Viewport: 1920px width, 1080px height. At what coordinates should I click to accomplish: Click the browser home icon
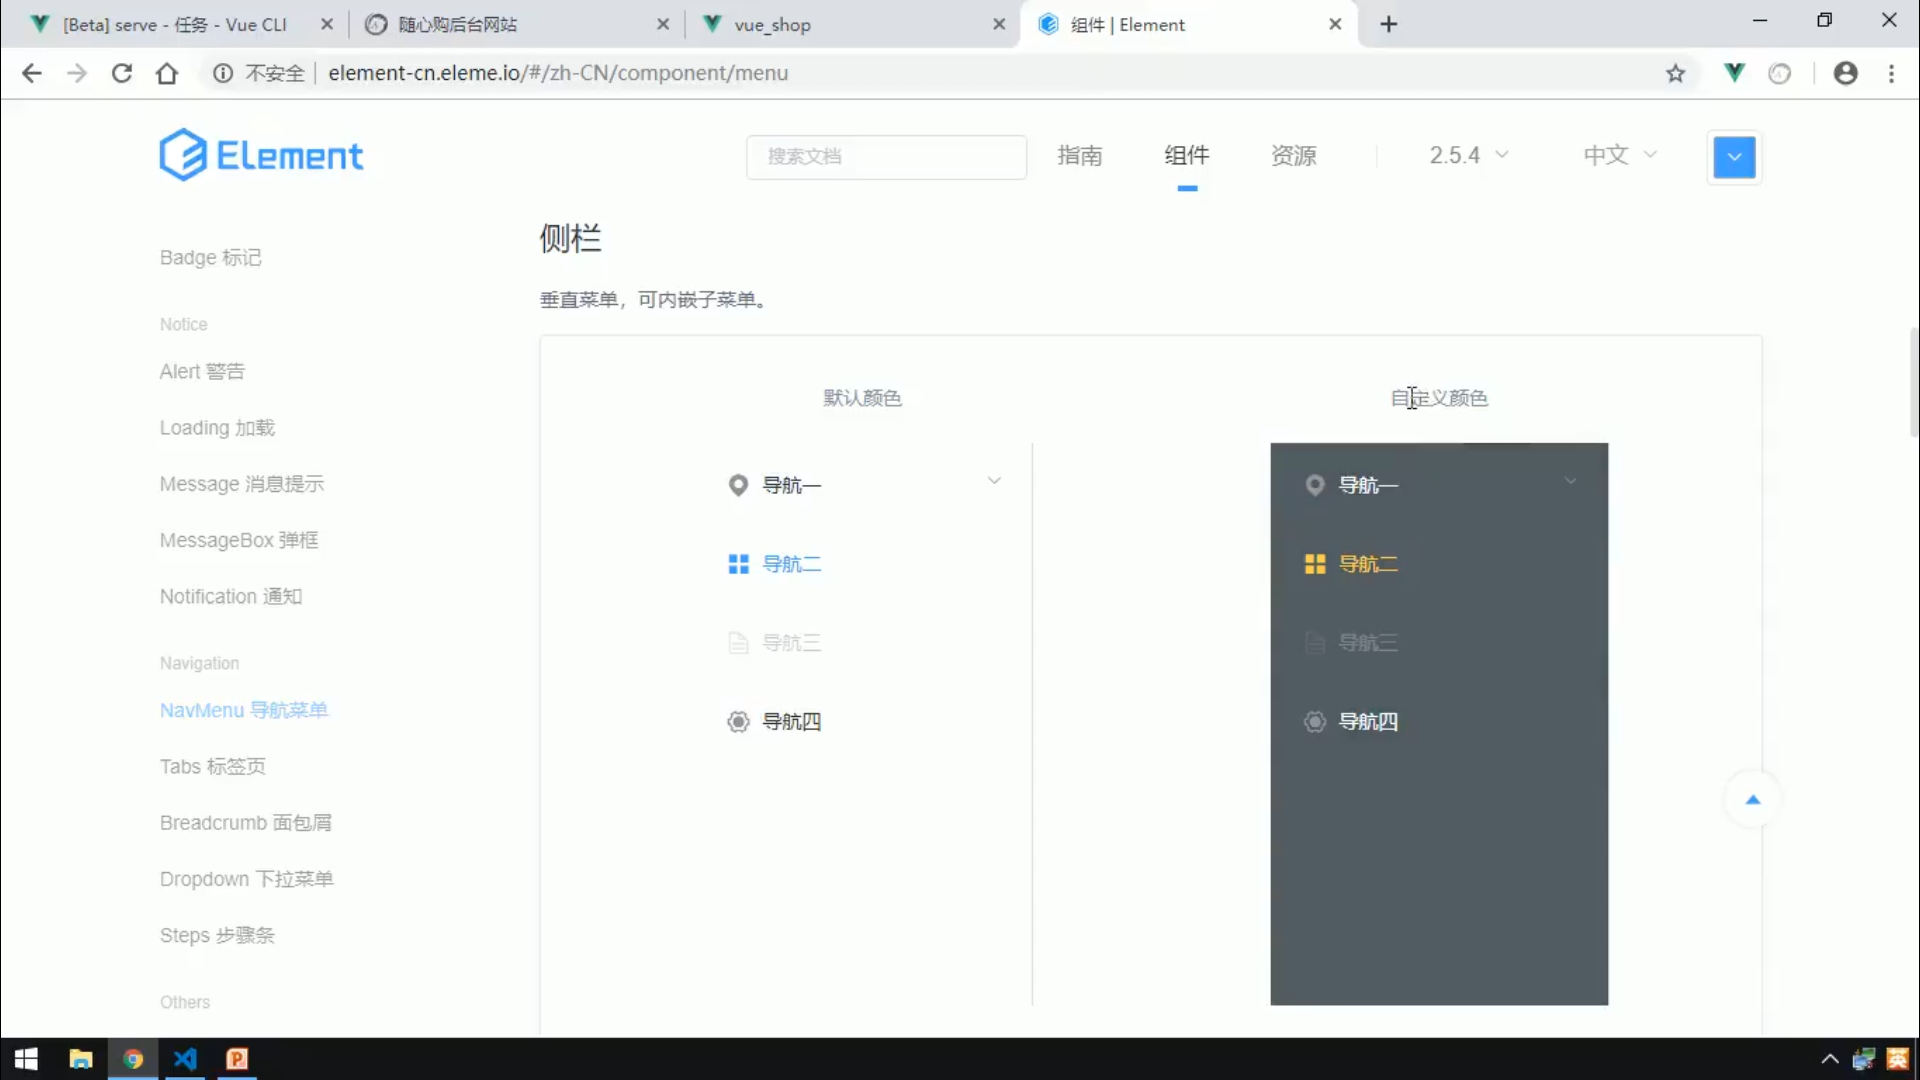coord(167,73)
